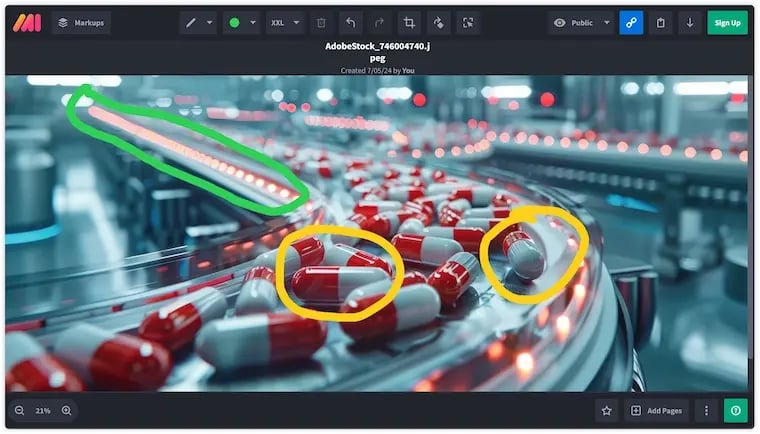Toggle the star favorite icon
This screenshot has width=760, height=434.
pos(606,410)
